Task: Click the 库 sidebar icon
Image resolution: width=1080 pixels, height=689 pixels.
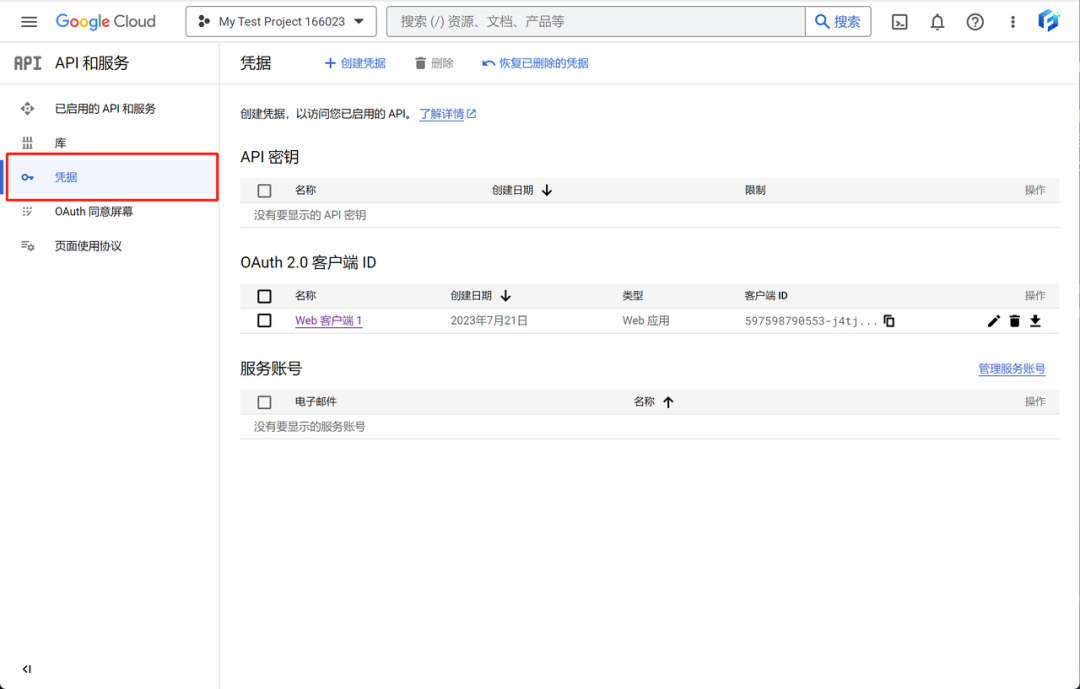Action: 28,143
